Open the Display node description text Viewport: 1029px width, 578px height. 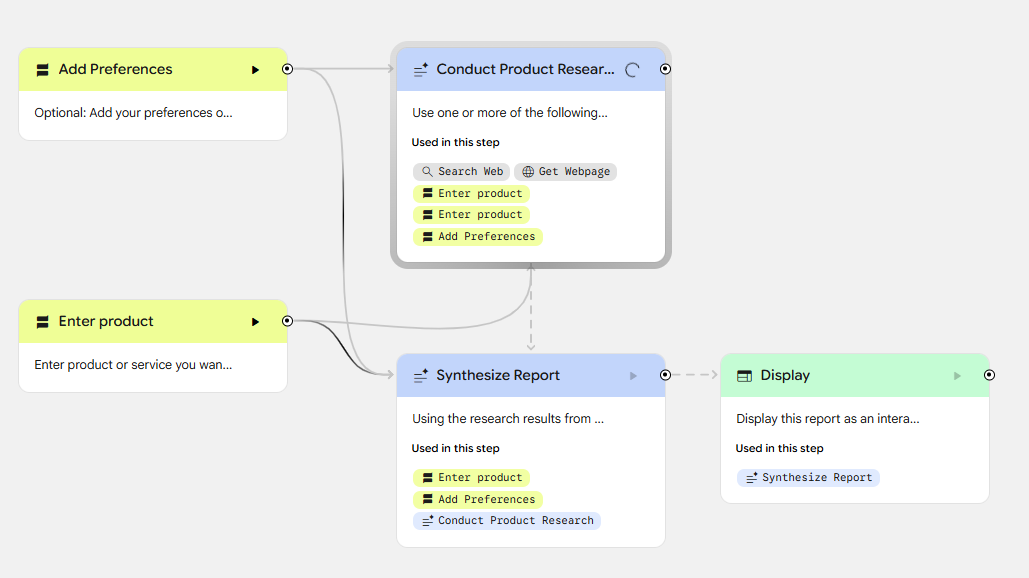coord(827,419)
